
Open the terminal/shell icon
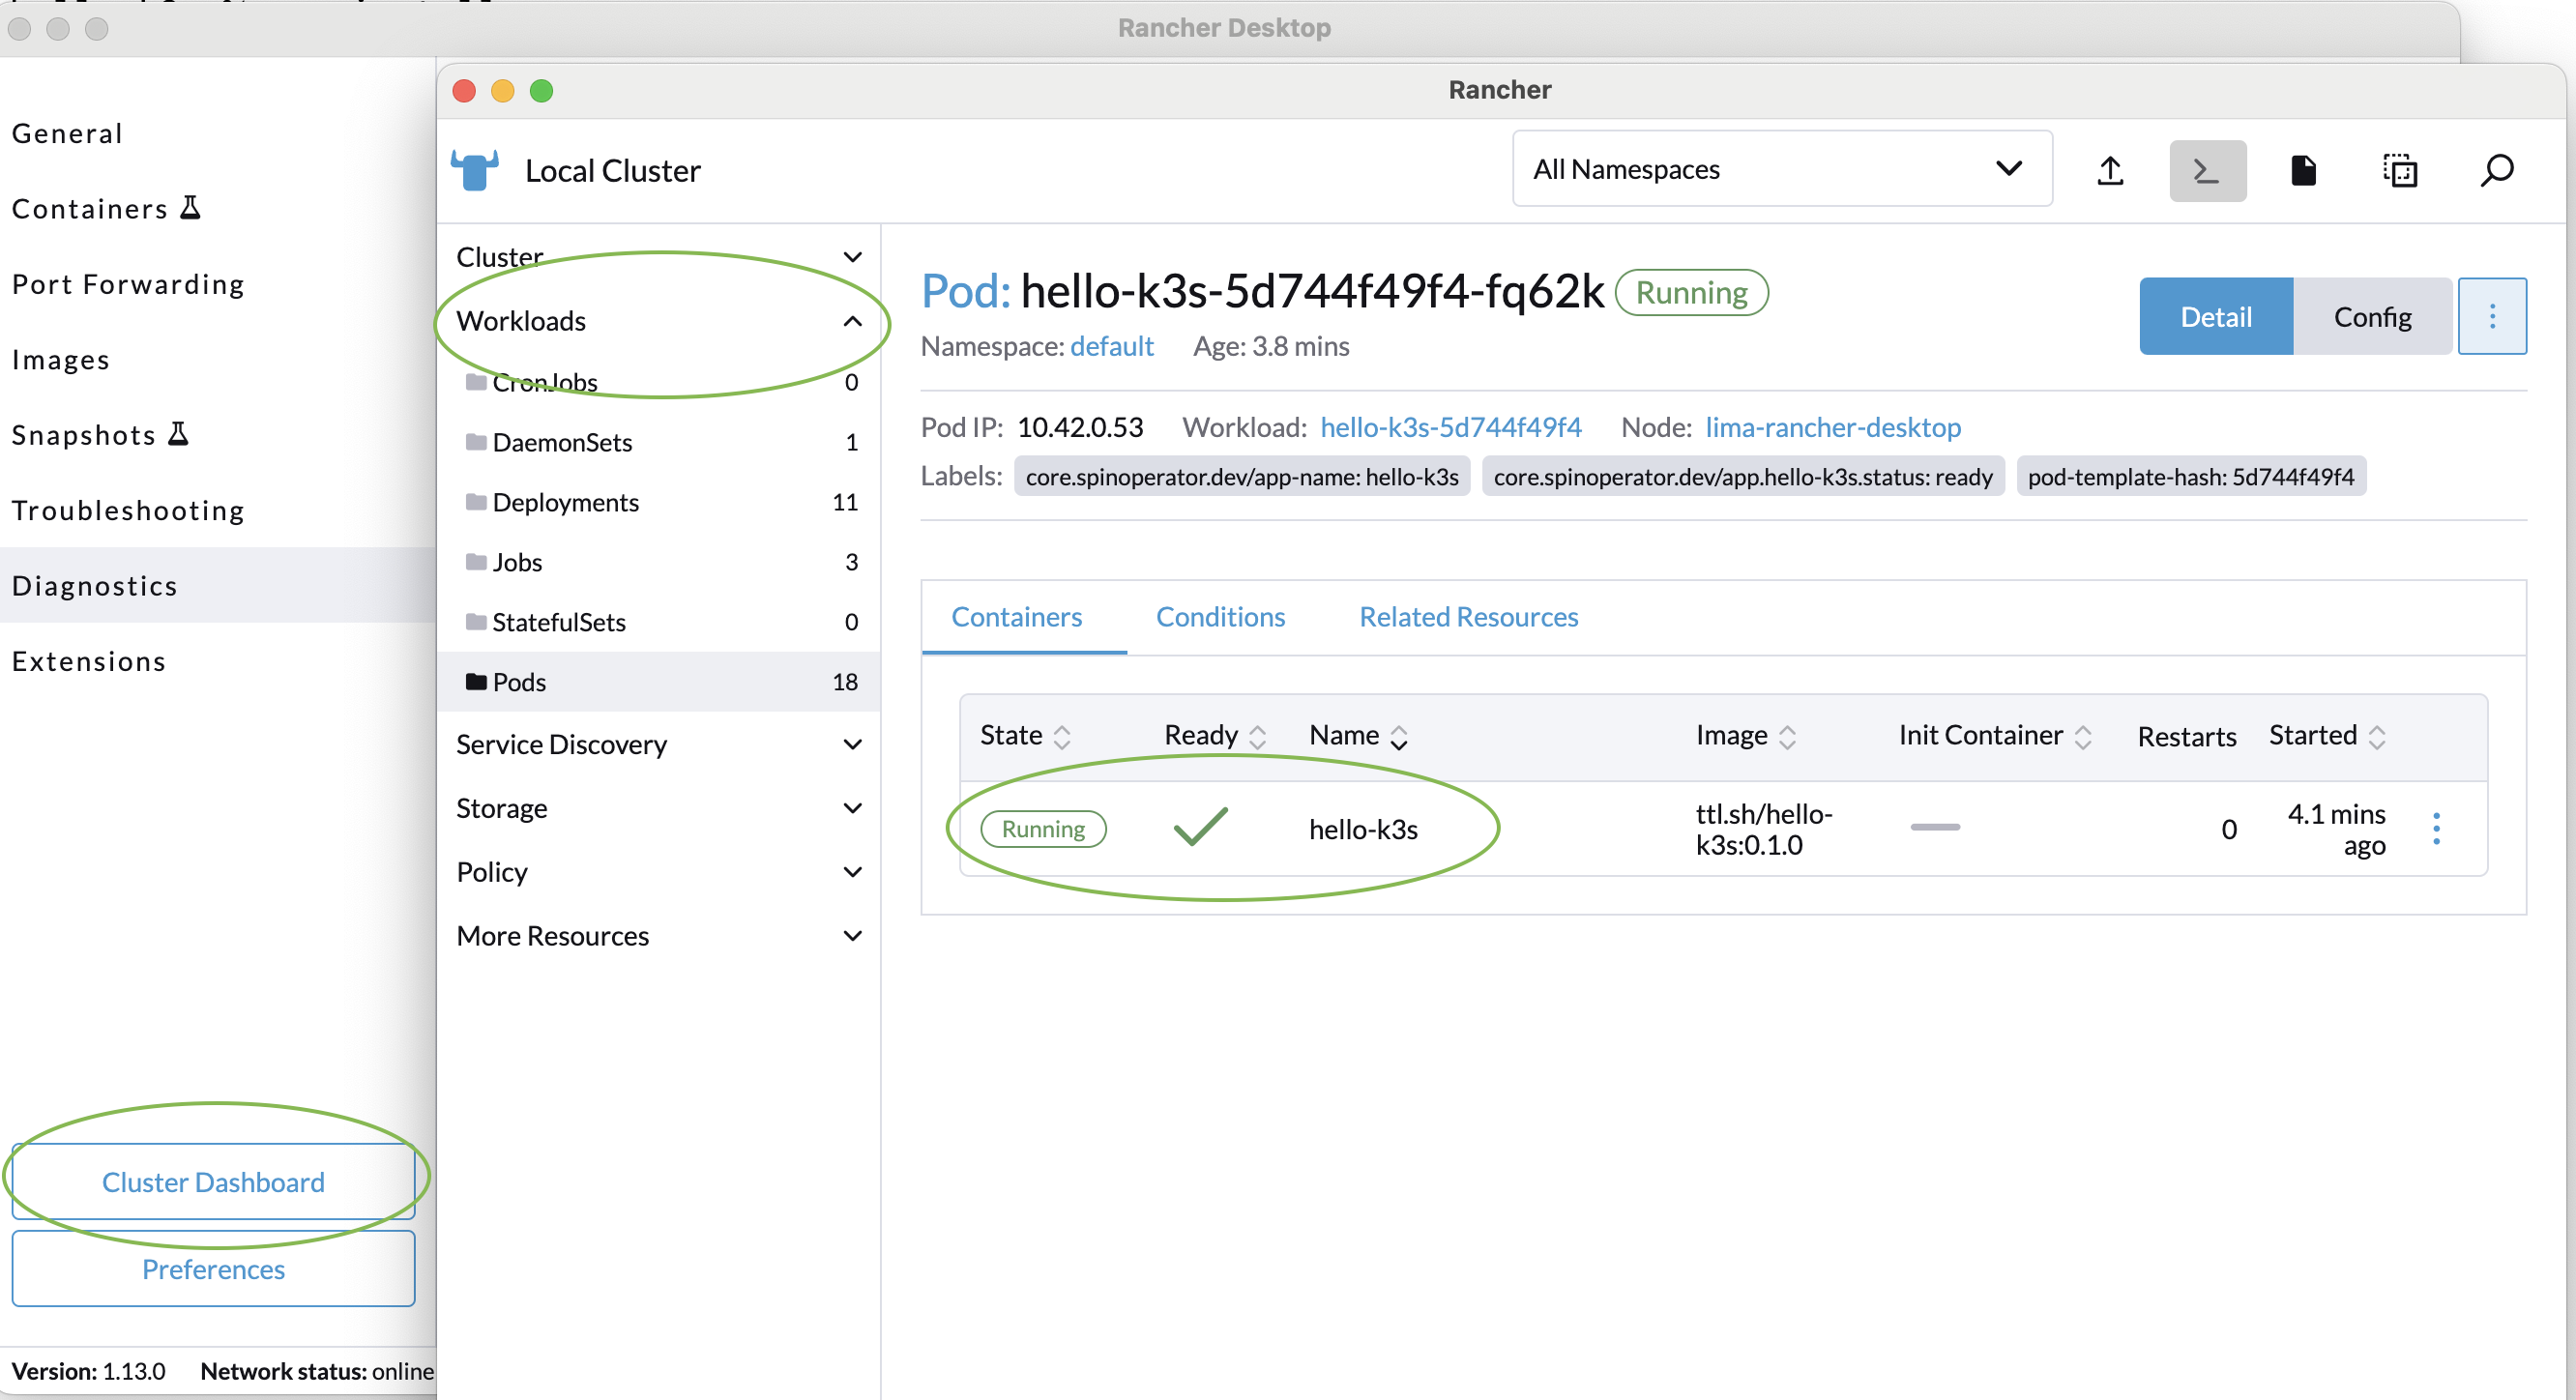tap(2209, 169)
